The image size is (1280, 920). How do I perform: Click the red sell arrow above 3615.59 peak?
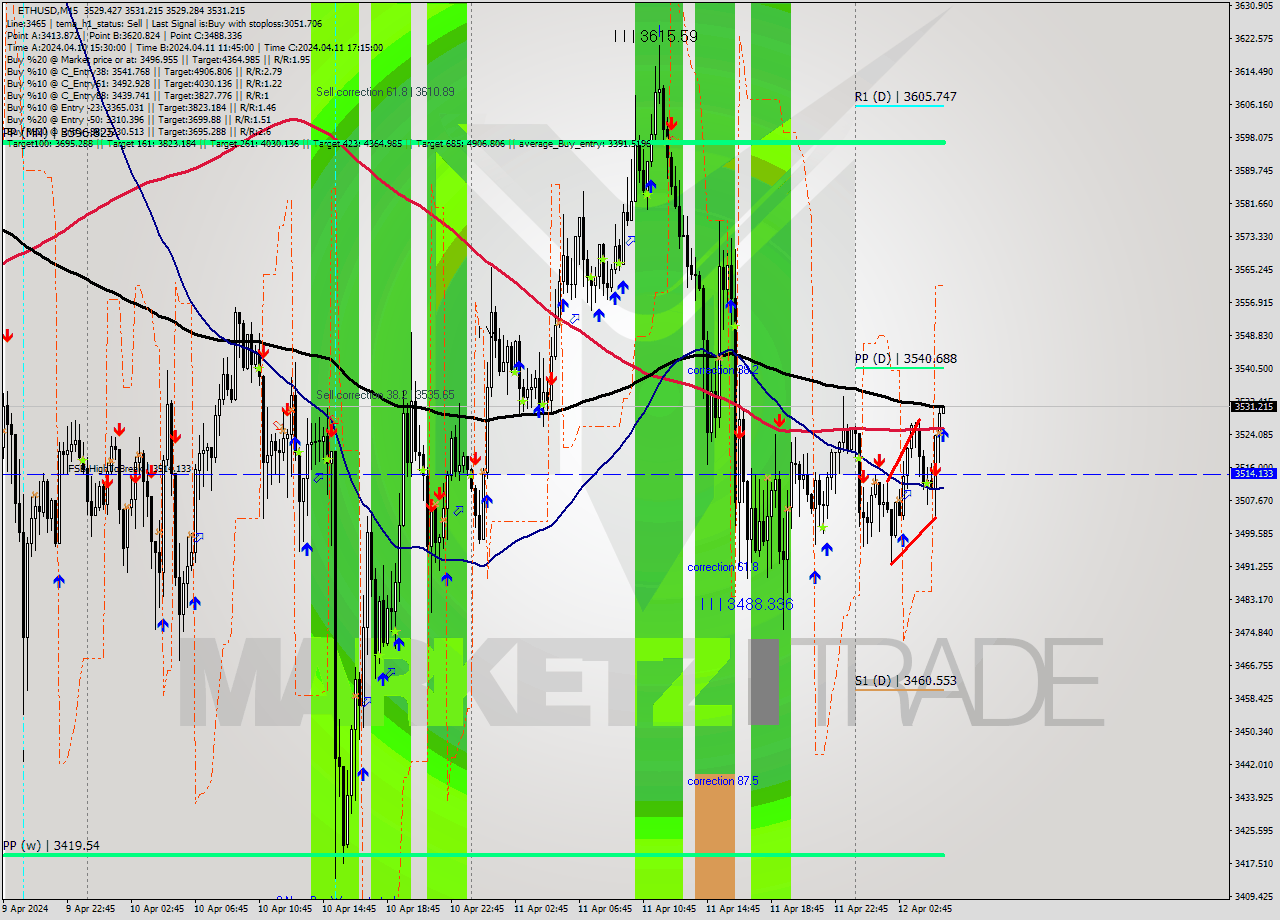click(671, 124)
